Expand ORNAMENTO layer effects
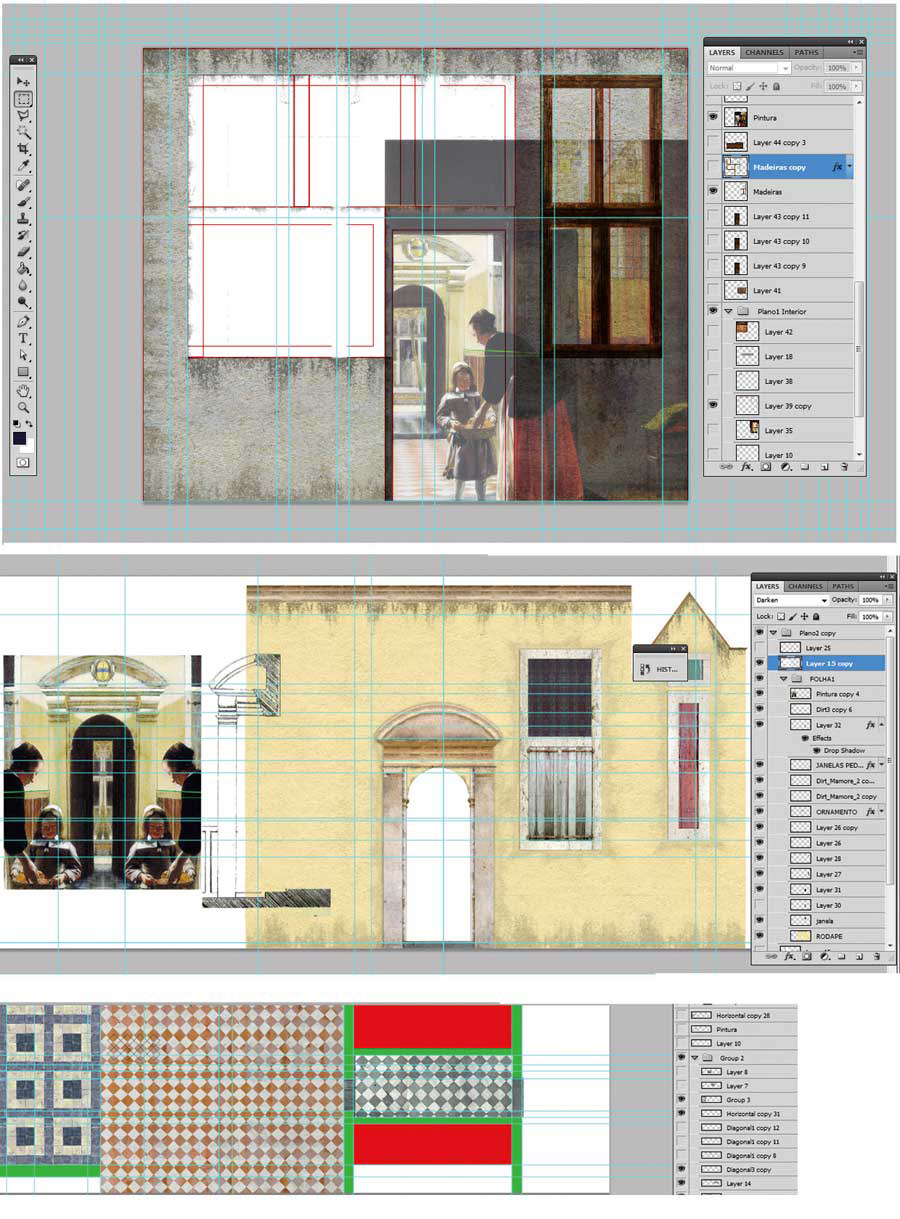 [x=881, y=812]
